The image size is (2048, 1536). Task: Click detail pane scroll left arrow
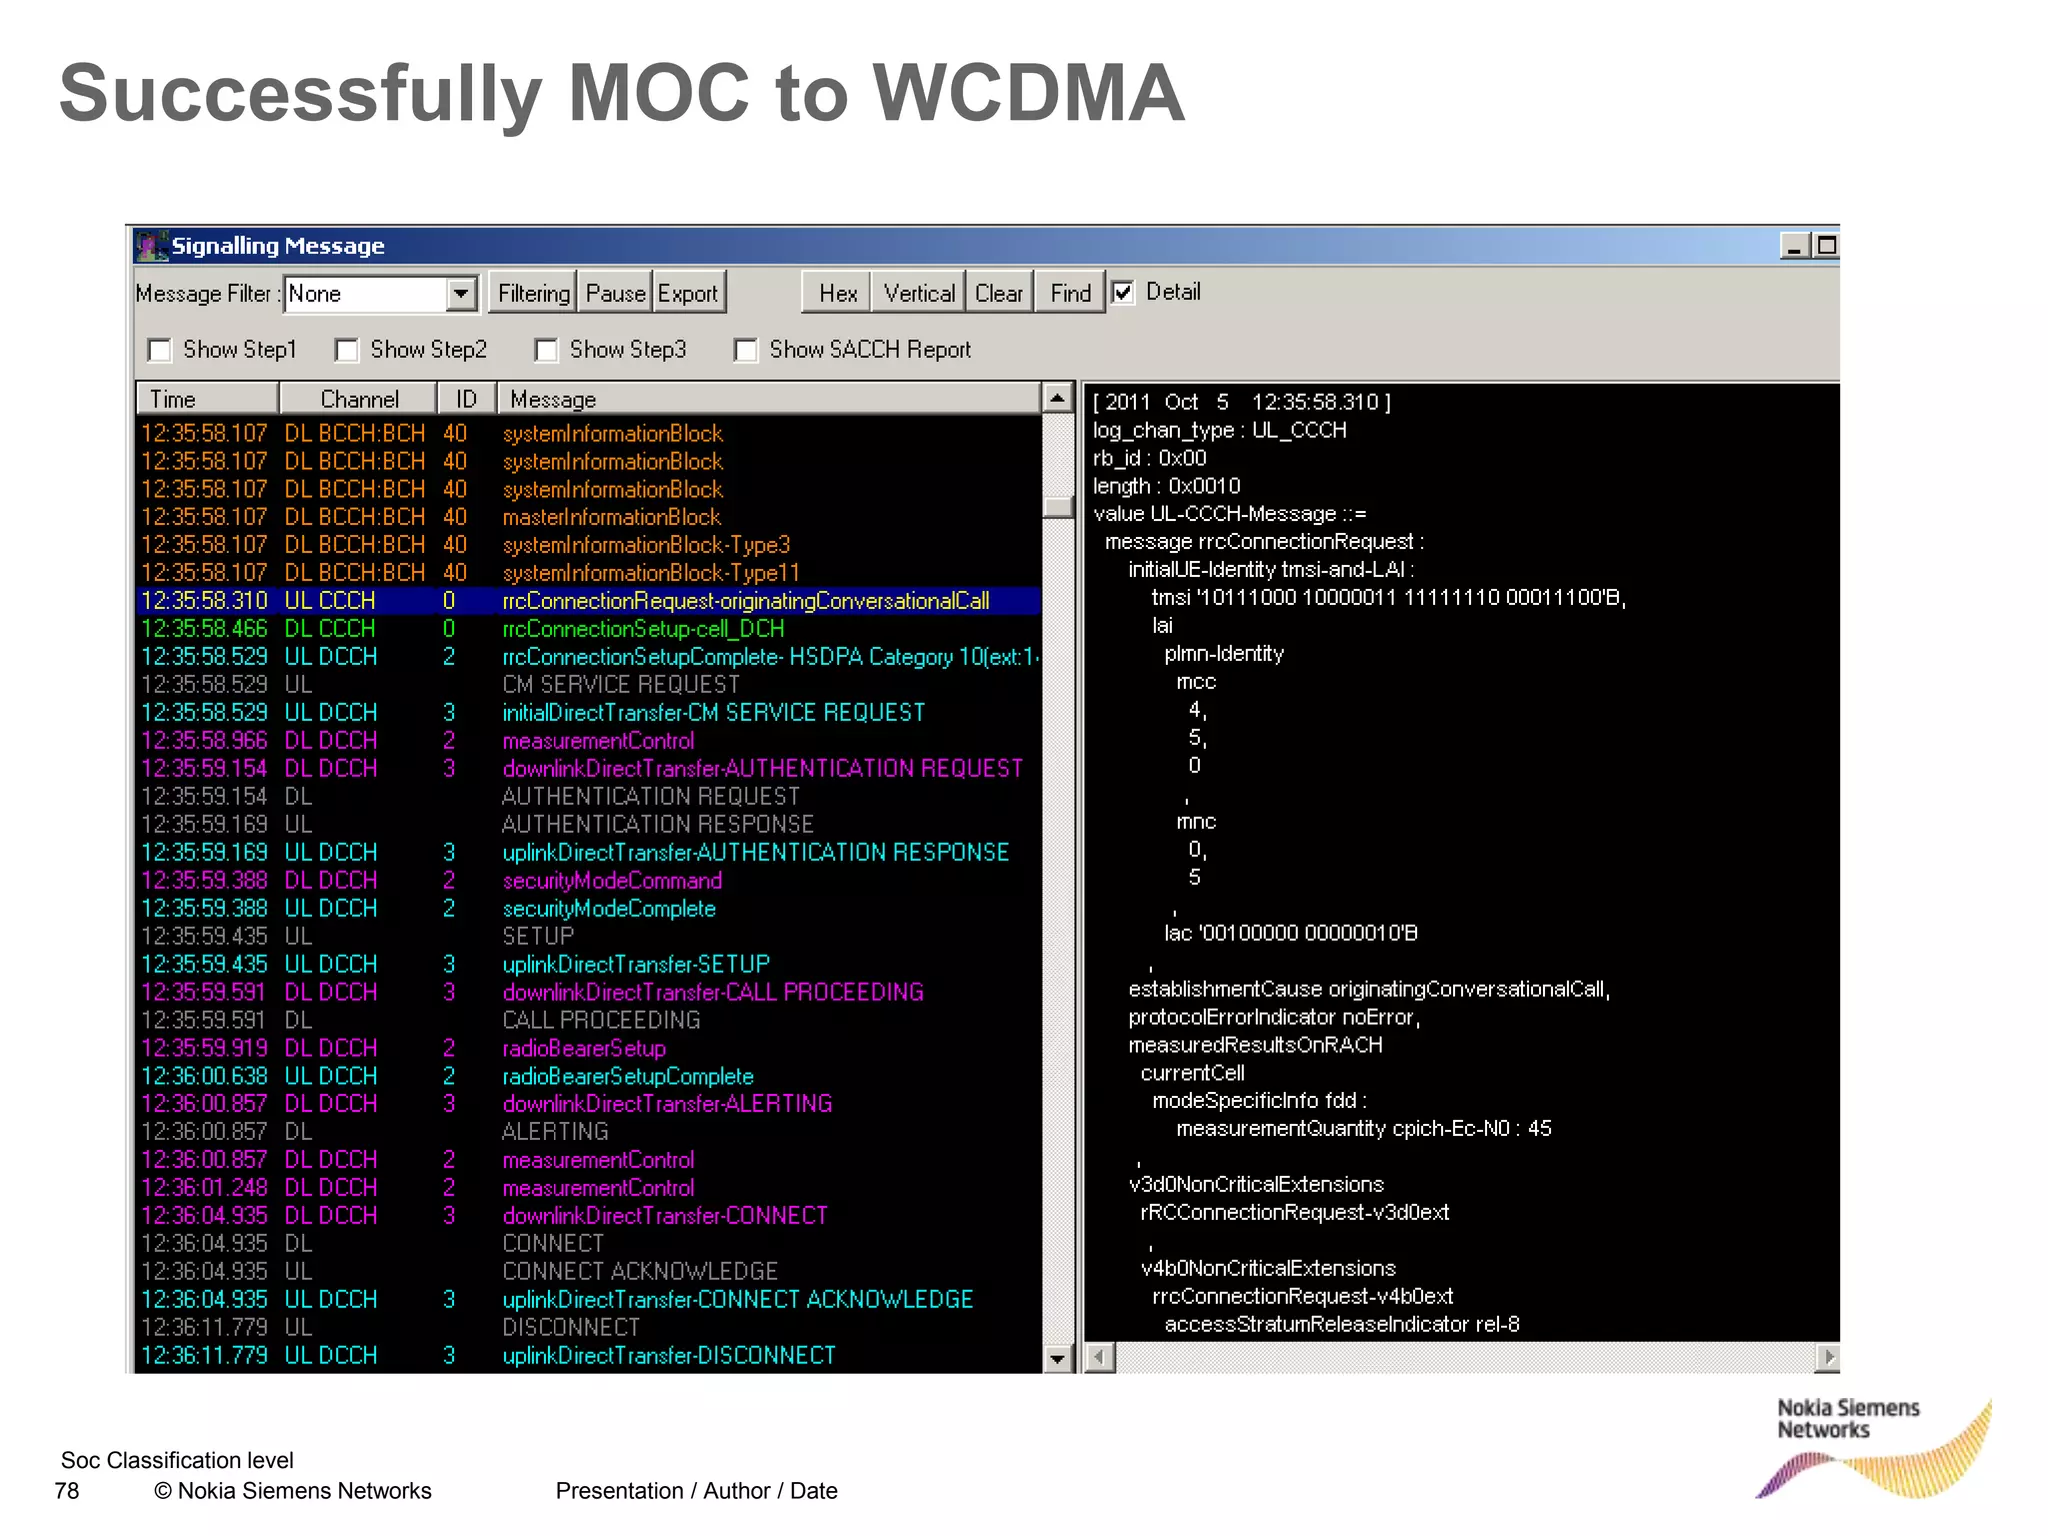coord(1100,1357)
